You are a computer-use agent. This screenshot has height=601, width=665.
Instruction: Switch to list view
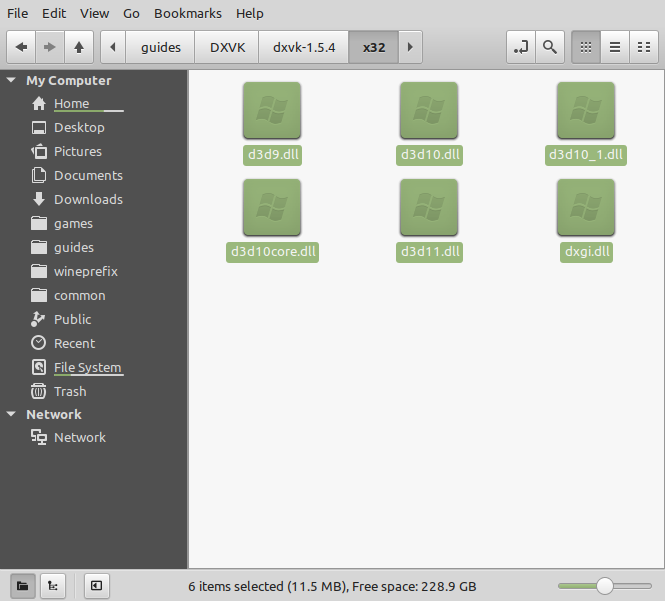(615, 47)
